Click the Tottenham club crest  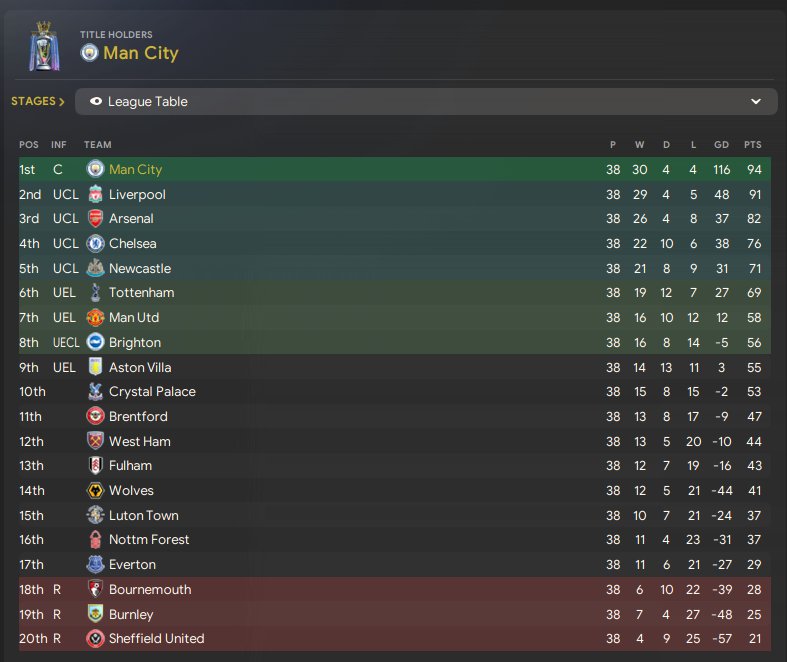click(95, 293)
